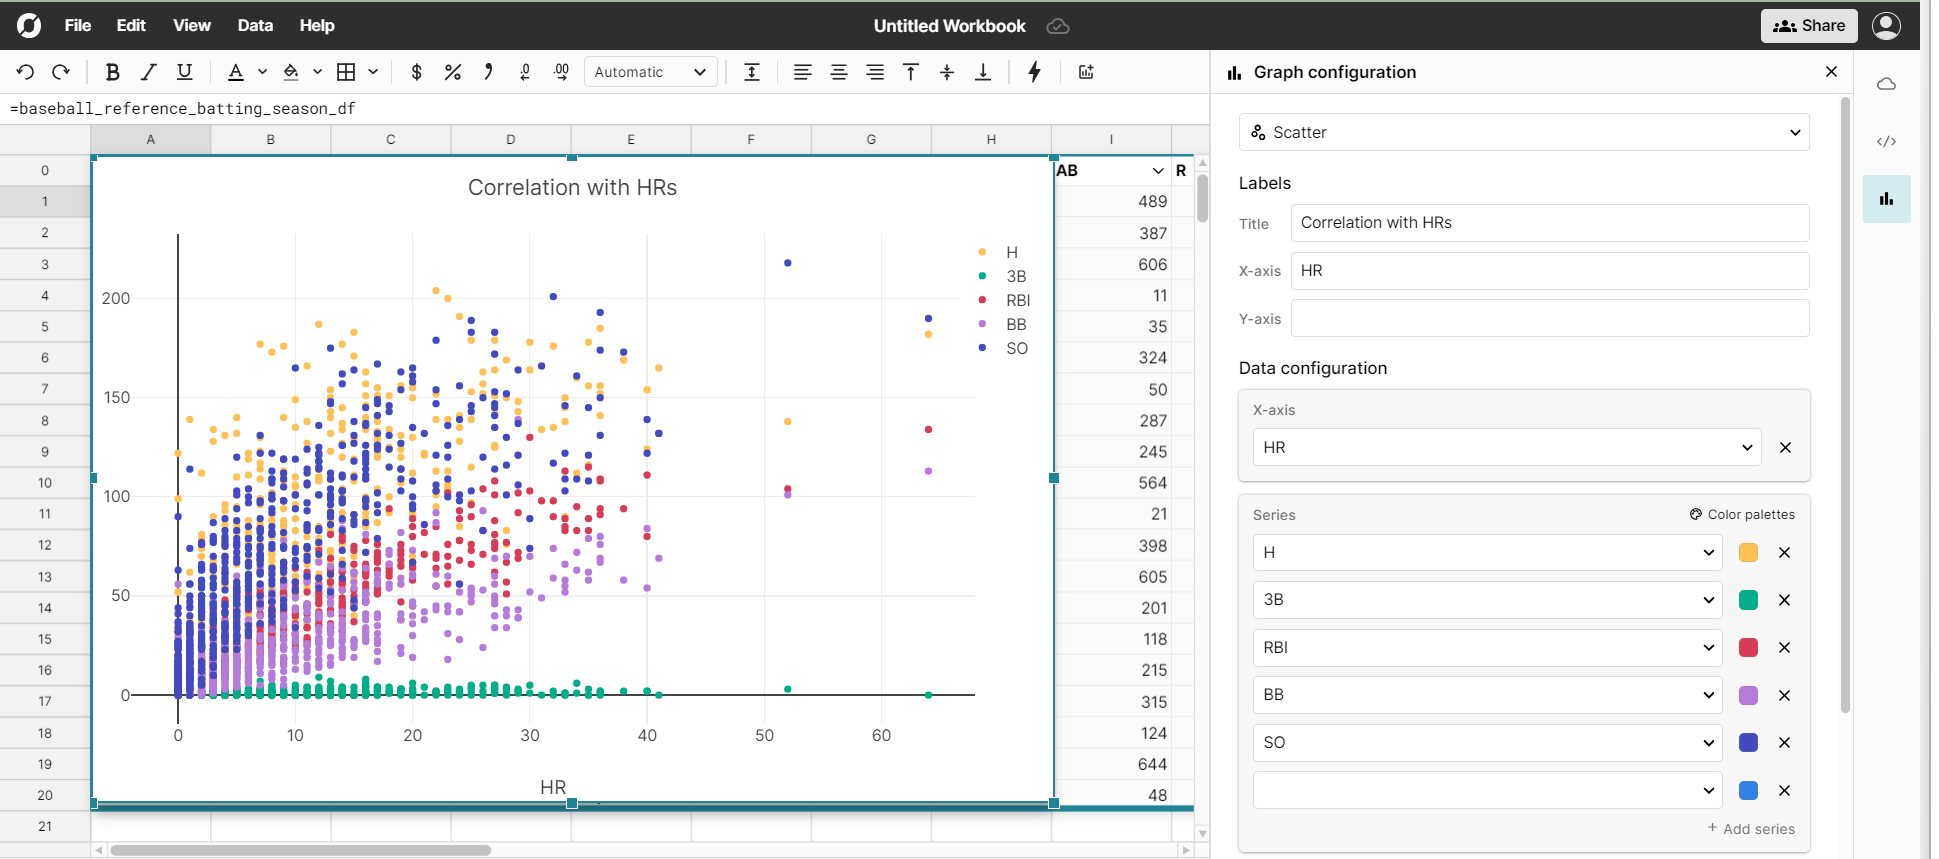Toggle bold formatting
Image resolution: width=1939 pixels, height=859 pixels.
pos(113,72)
